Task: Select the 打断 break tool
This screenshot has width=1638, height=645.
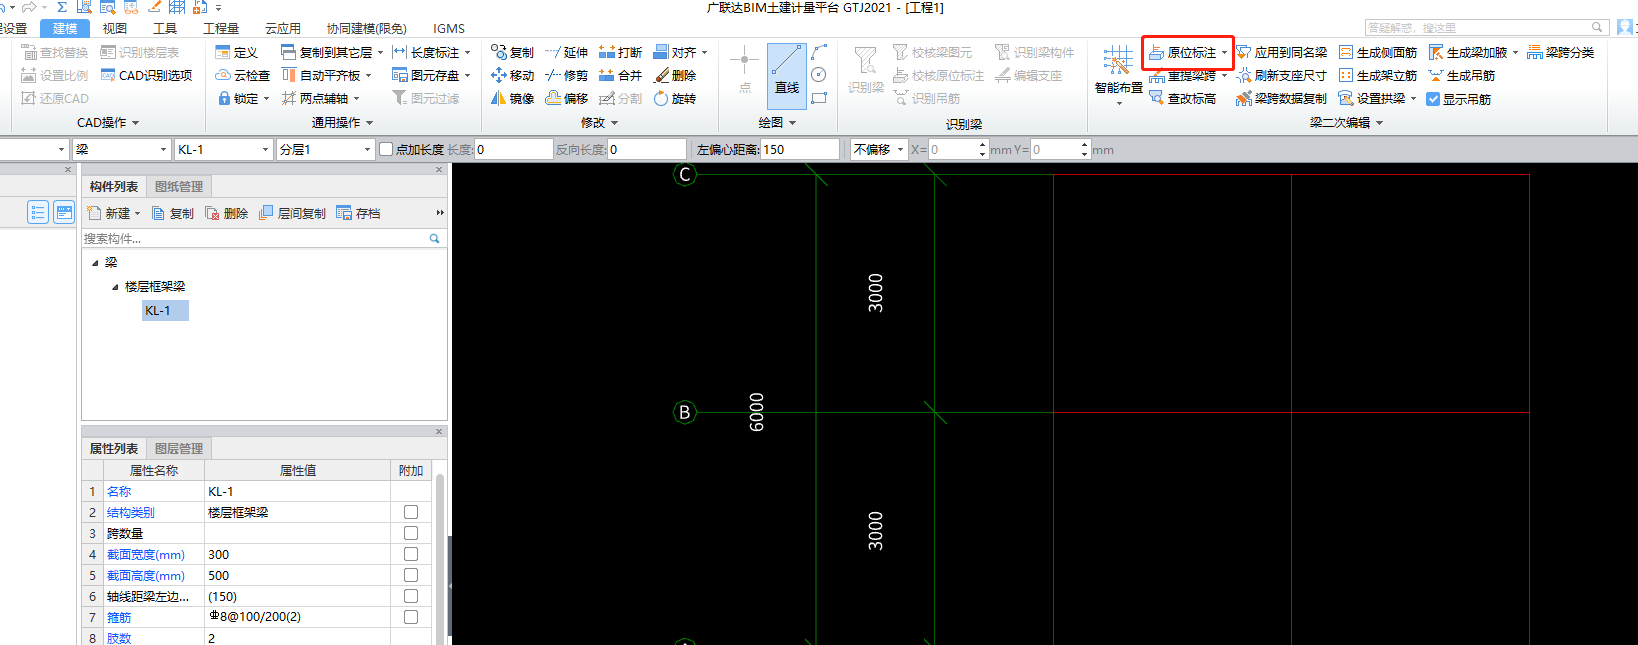Action: tap(620, 52)
